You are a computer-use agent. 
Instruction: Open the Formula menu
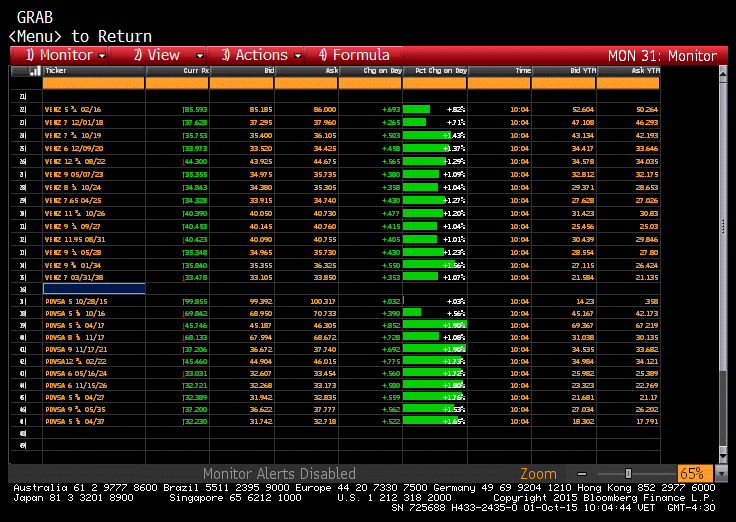(x=354, y=55)
